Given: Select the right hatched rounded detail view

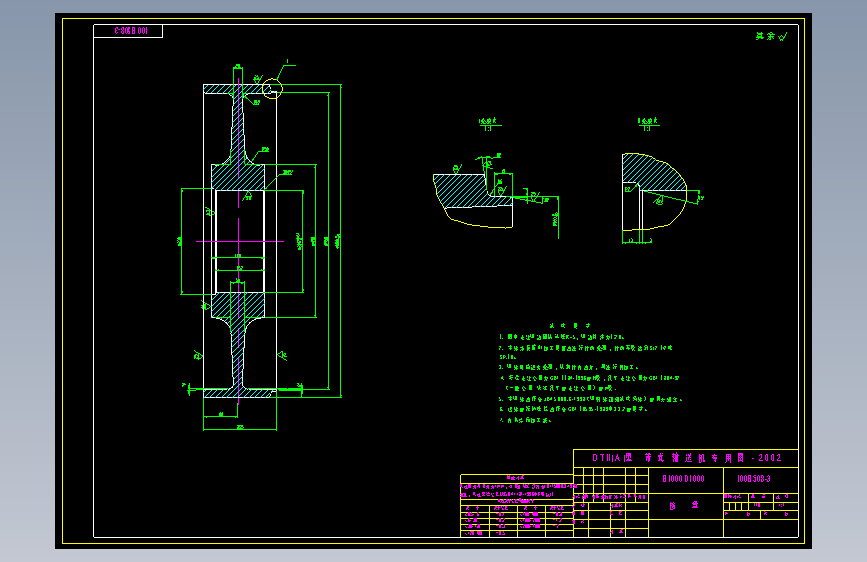Looking at the screenshot, I should tap(654, 192).
